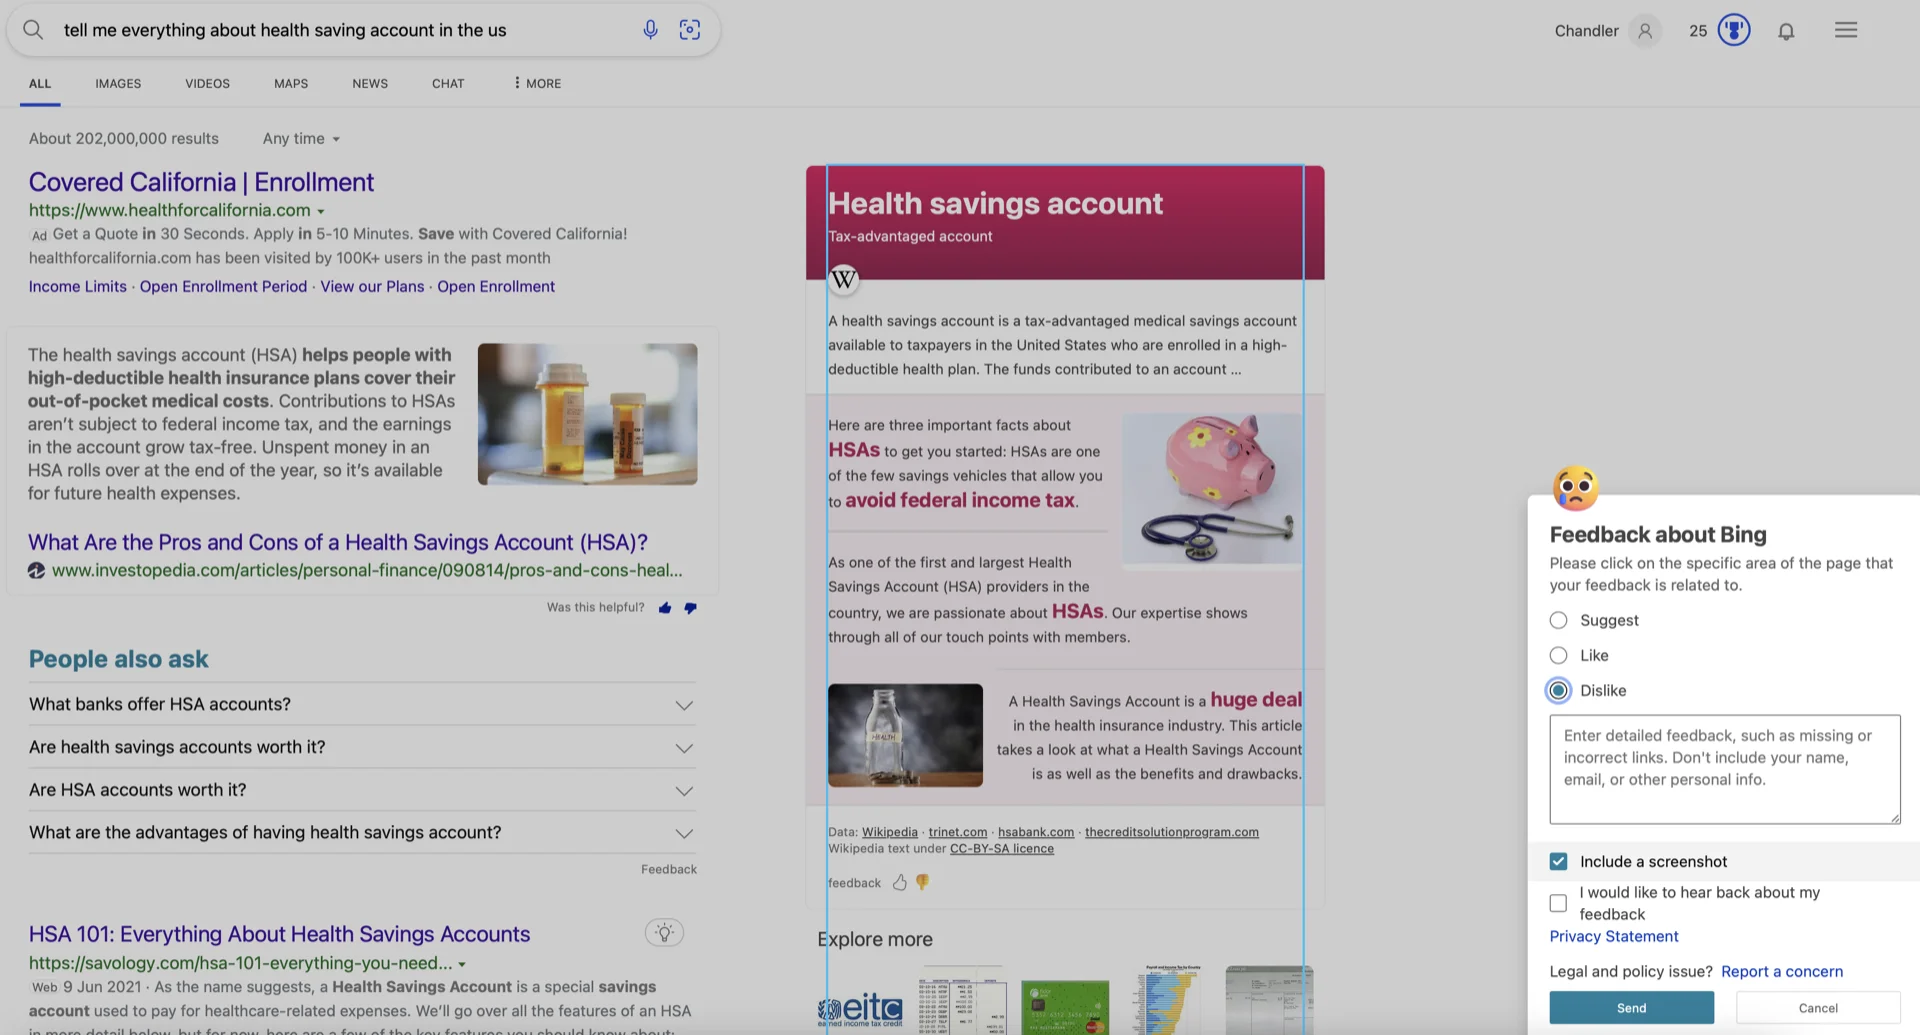Viewport: 1920px width, 1035px height.
Task: Click thumbs down under Was this helpful
Action: [690, 608]
